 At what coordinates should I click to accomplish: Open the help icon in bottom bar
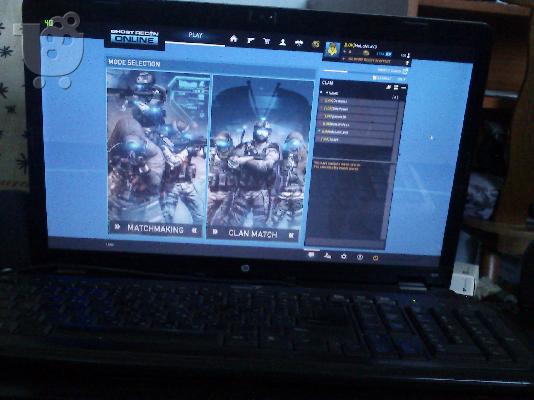coord(360,258)
